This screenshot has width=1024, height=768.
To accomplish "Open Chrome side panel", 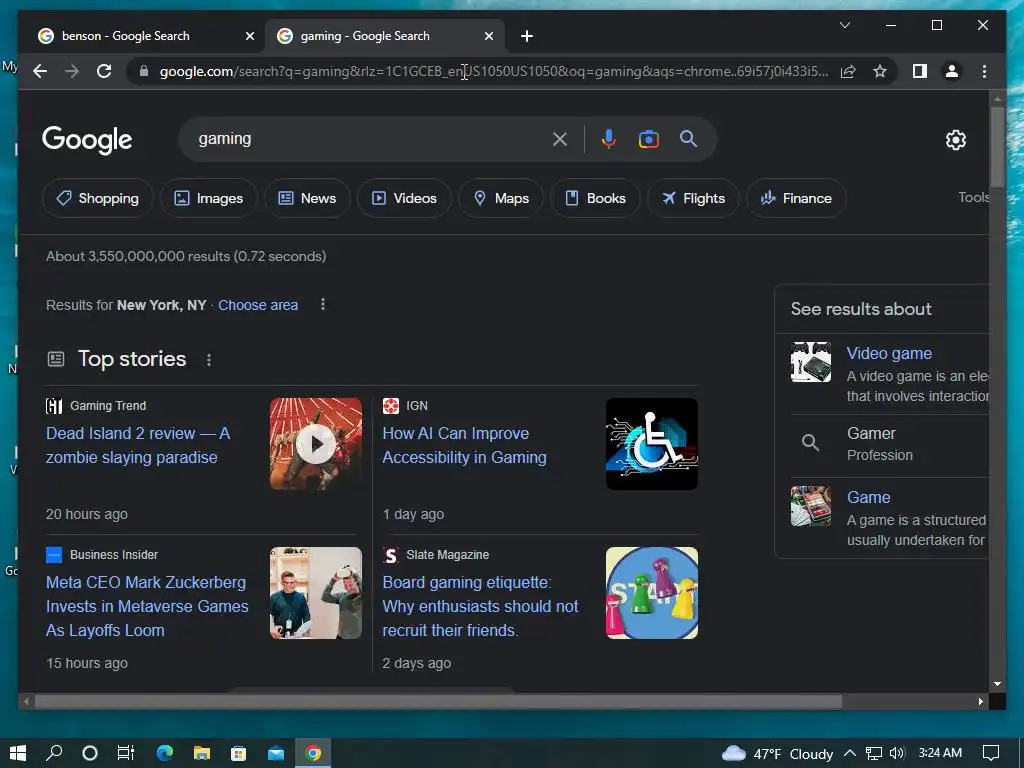I will point(920,71).
